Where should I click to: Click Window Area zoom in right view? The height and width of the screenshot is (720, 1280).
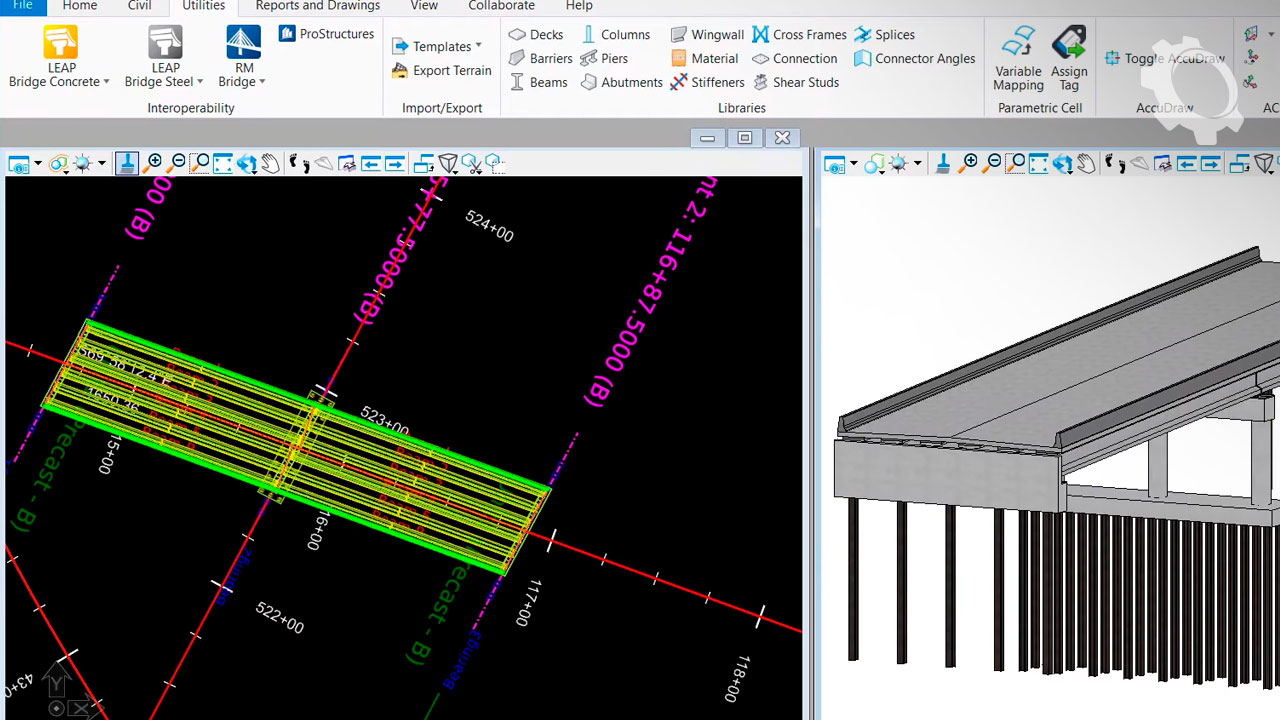pyautogui.click(x=1015, y=163)
